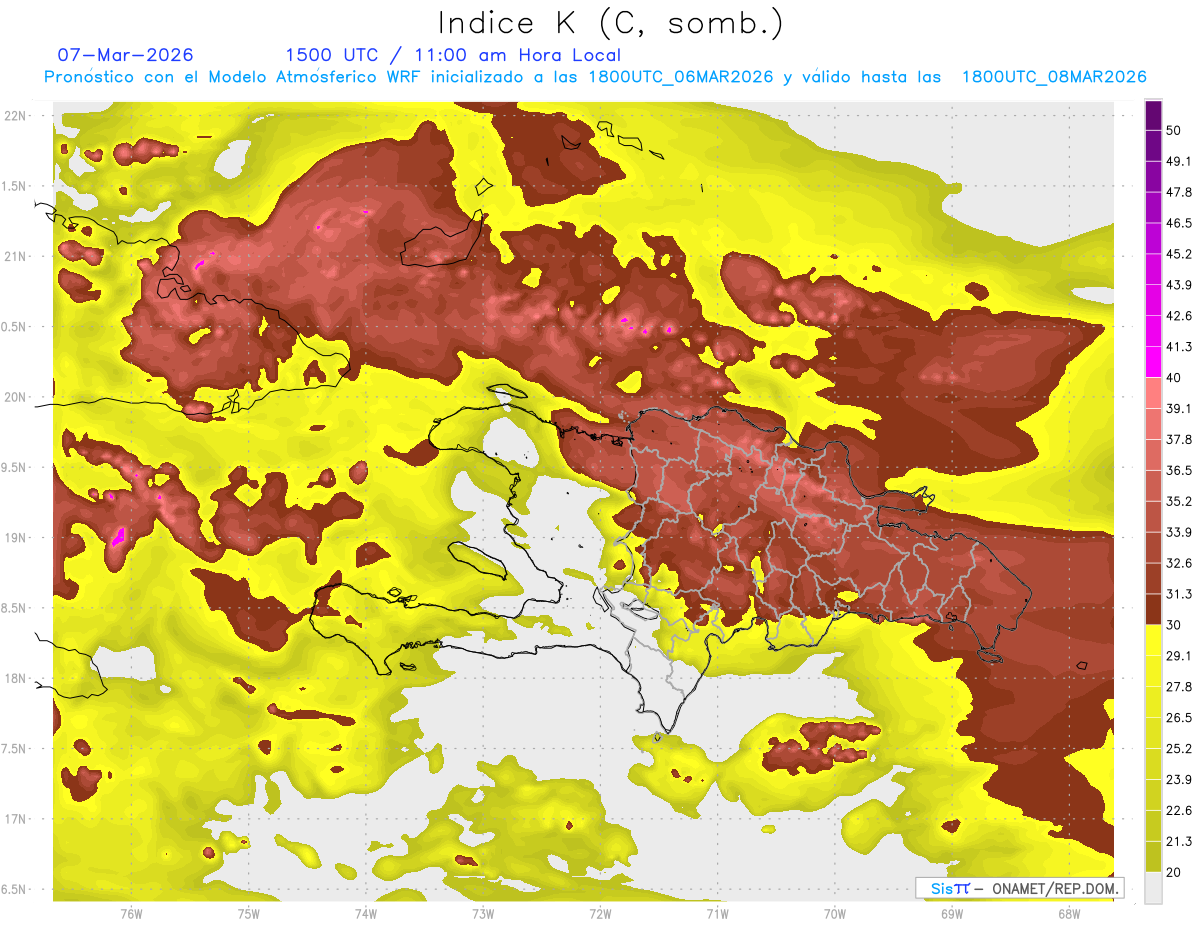Click the "20" colorbar value
Viewport: 1200px width, 927px height.
[x=1173, y=872]
